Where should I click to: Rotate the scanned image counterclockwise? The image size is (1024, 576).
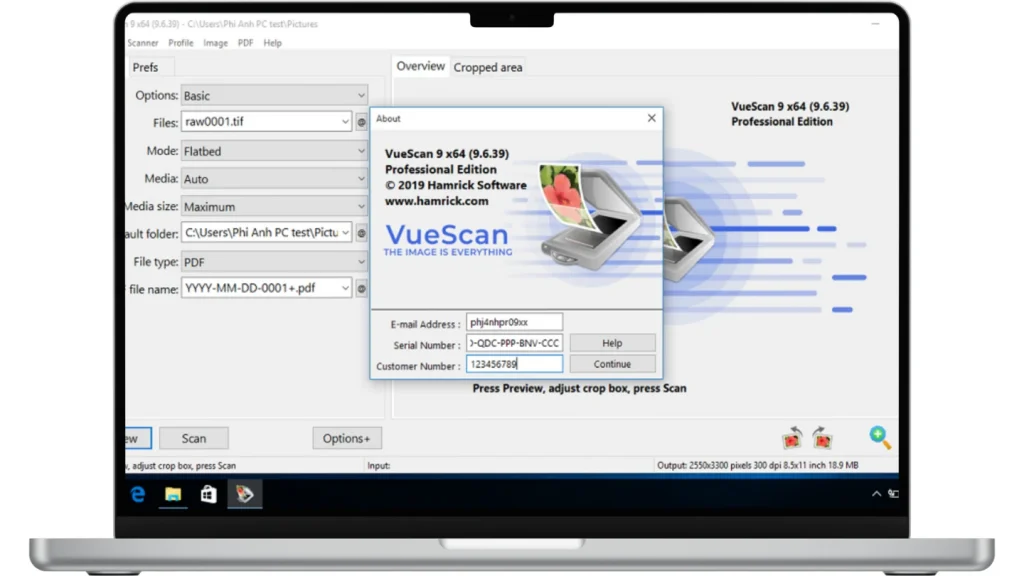point(791,438)
